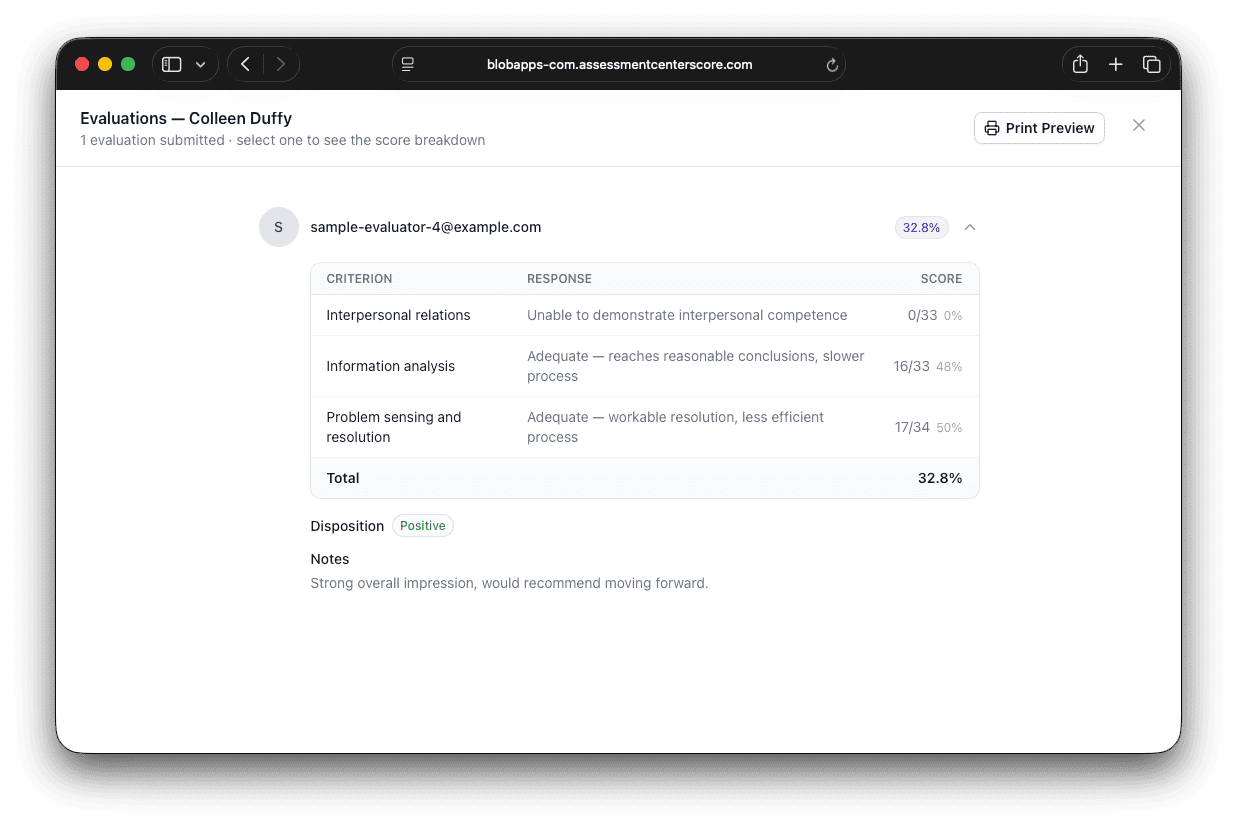Open the sidebar options dropdown arrow
1237x827 pixels.
(200, 64)
